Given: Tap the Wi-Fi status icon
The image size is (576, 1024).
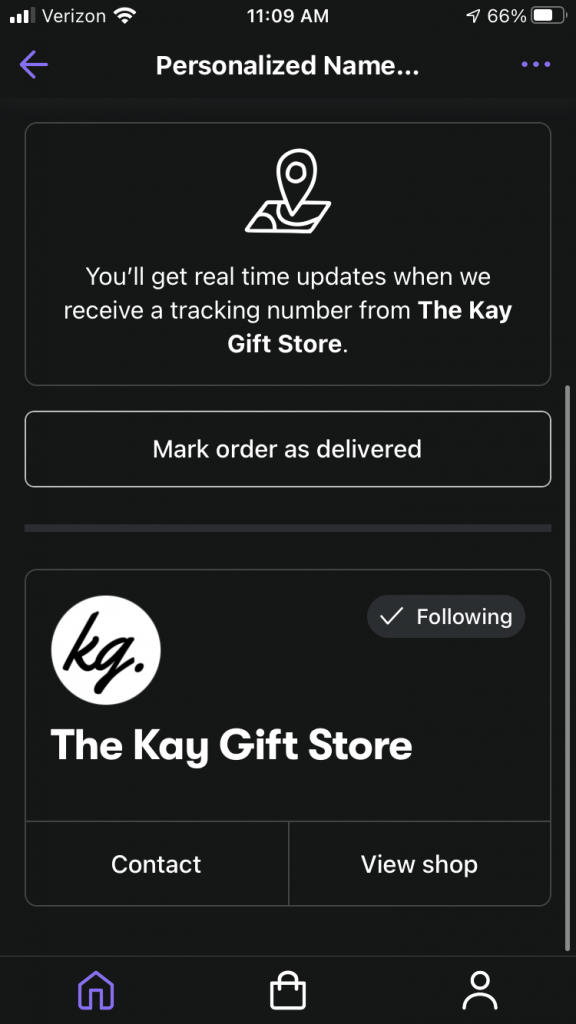Looking at the screenshot, I should click(124, 16).
